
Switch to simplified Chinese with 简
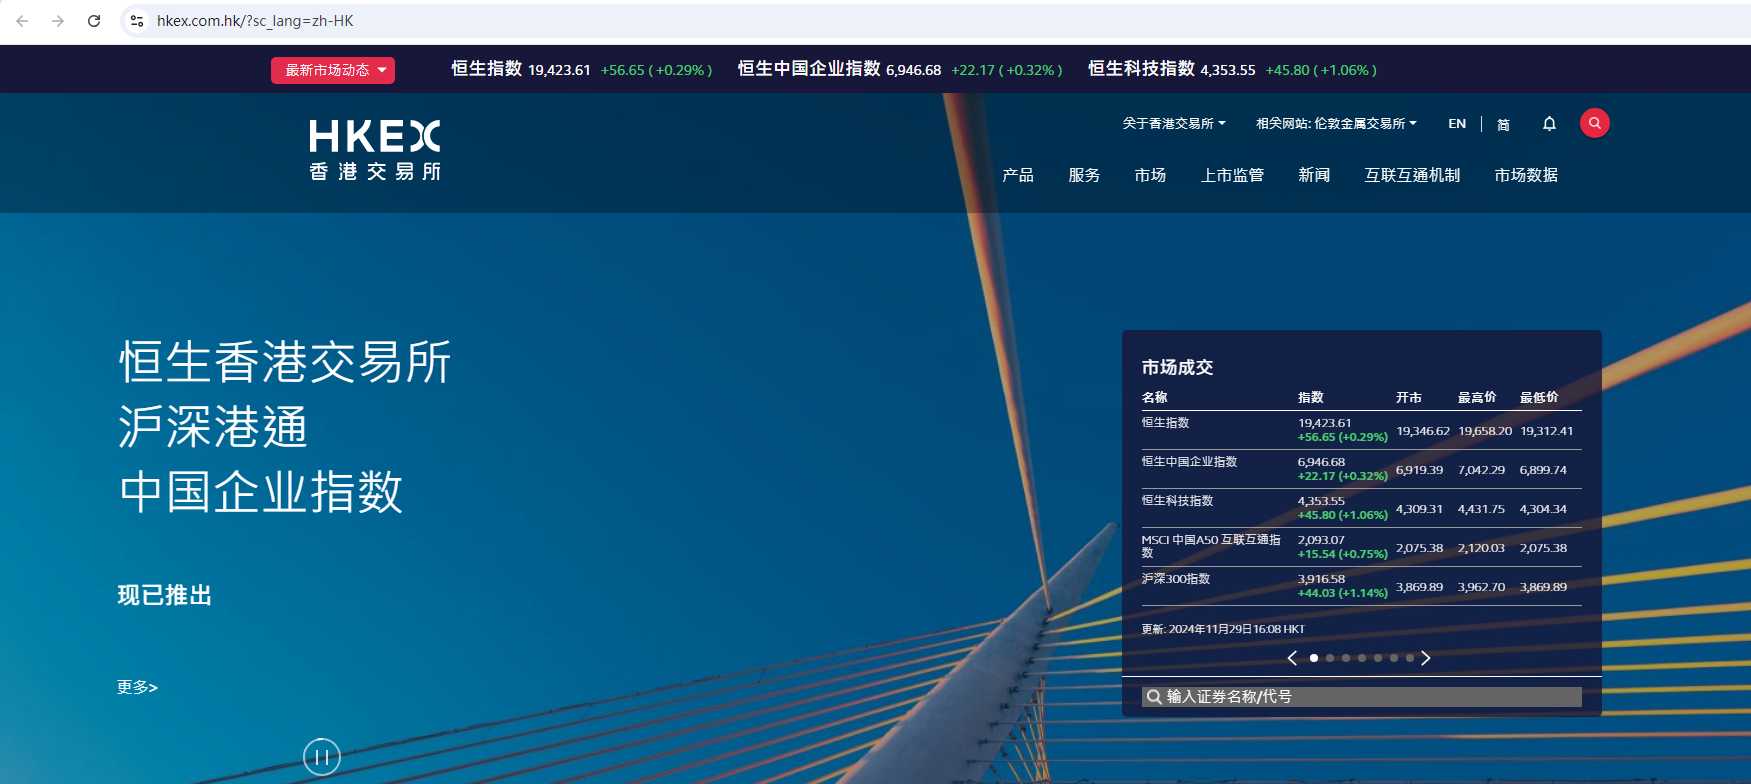[1503, 124]
